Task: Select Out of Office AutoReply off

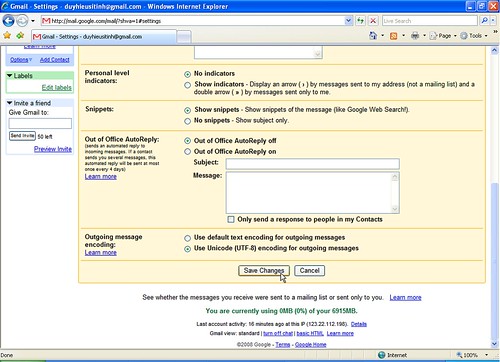Action: coord(188,141)
